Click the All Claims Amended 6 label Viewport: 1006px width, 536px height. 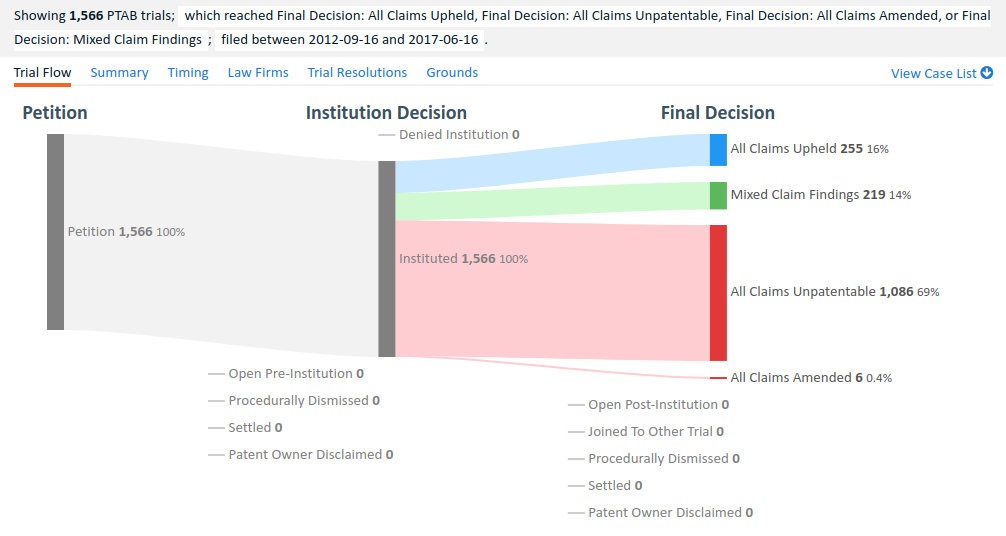(x=796, y=378)
